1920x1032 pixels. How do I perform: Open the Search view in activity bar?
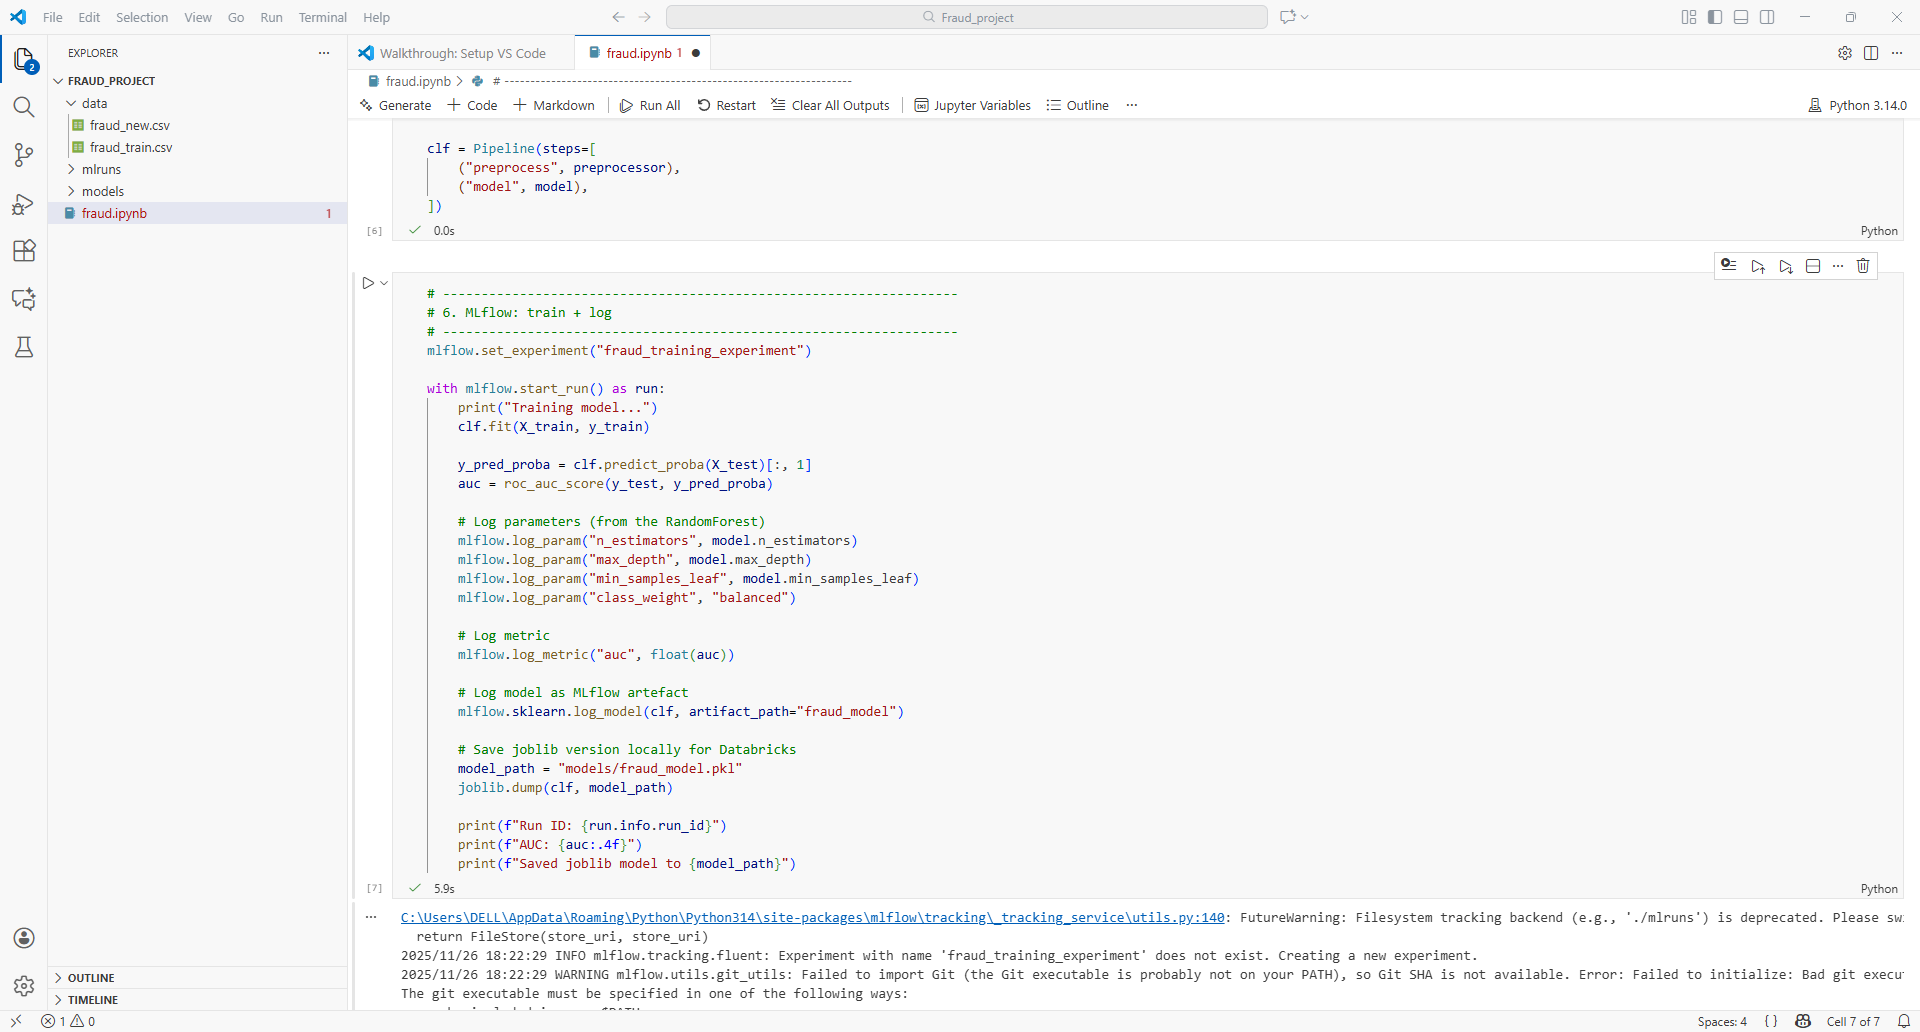pos(24,107)
